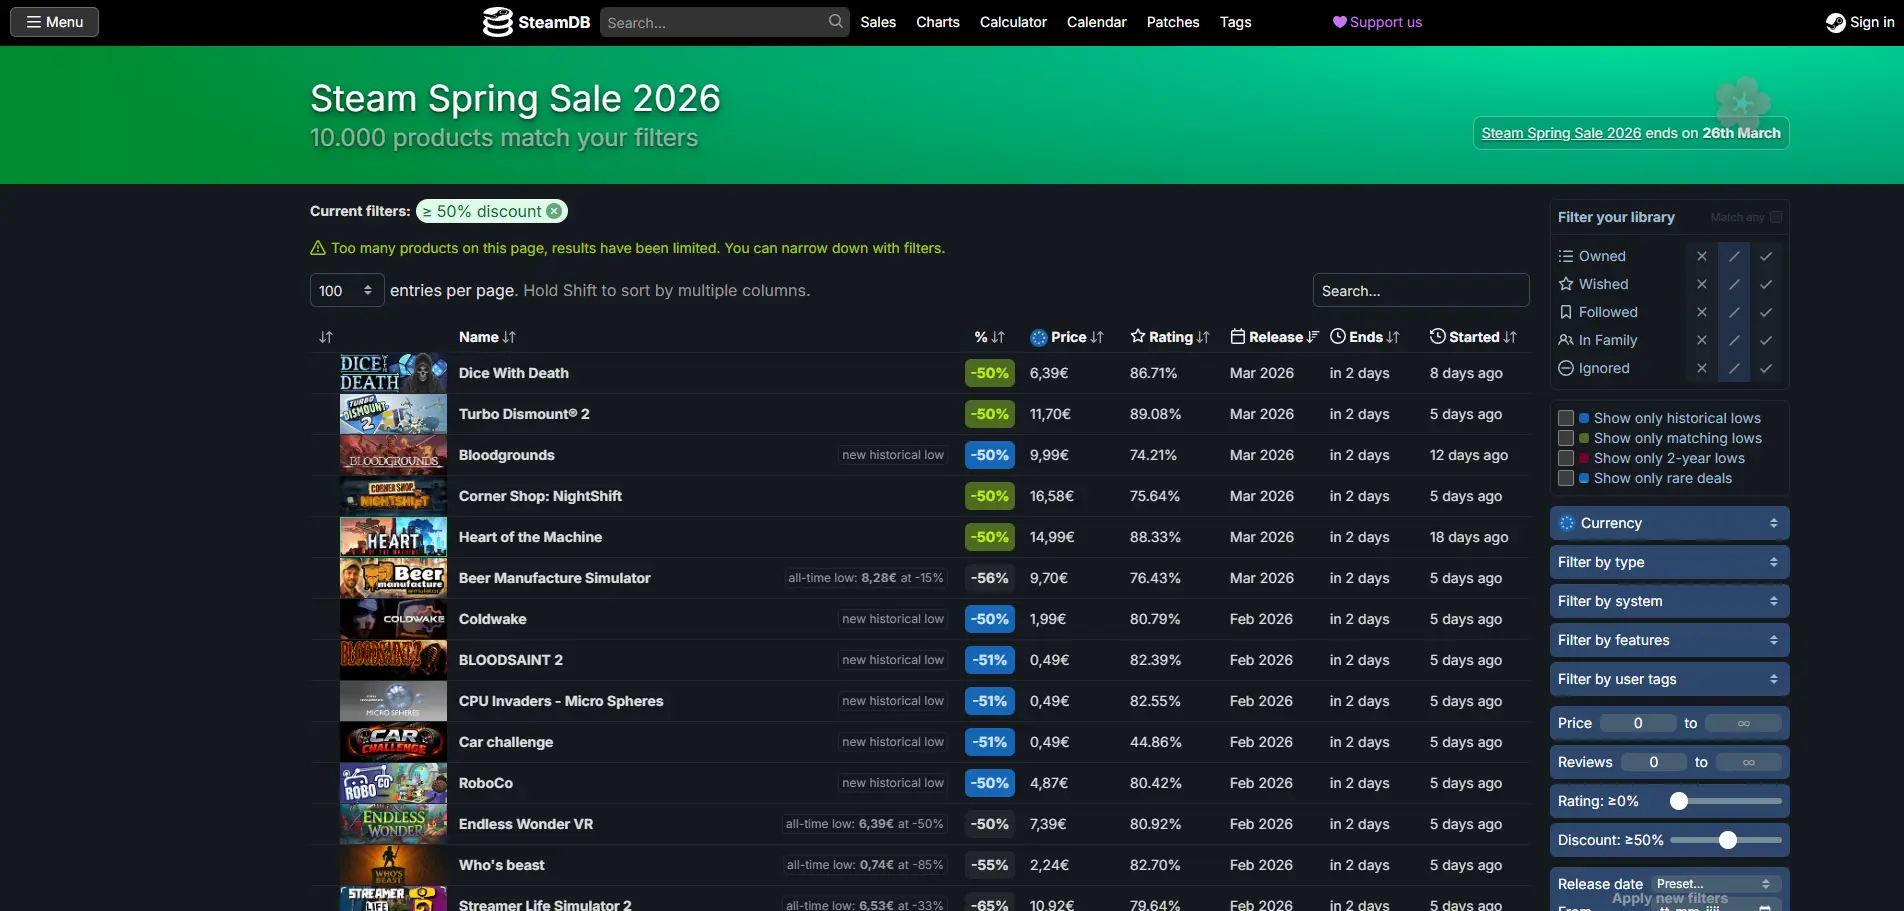Viewport: 1904px width, 911px height.
Task: Toggle Match any checkbox
Action: pyautogui.click(x=1776, y=217)
